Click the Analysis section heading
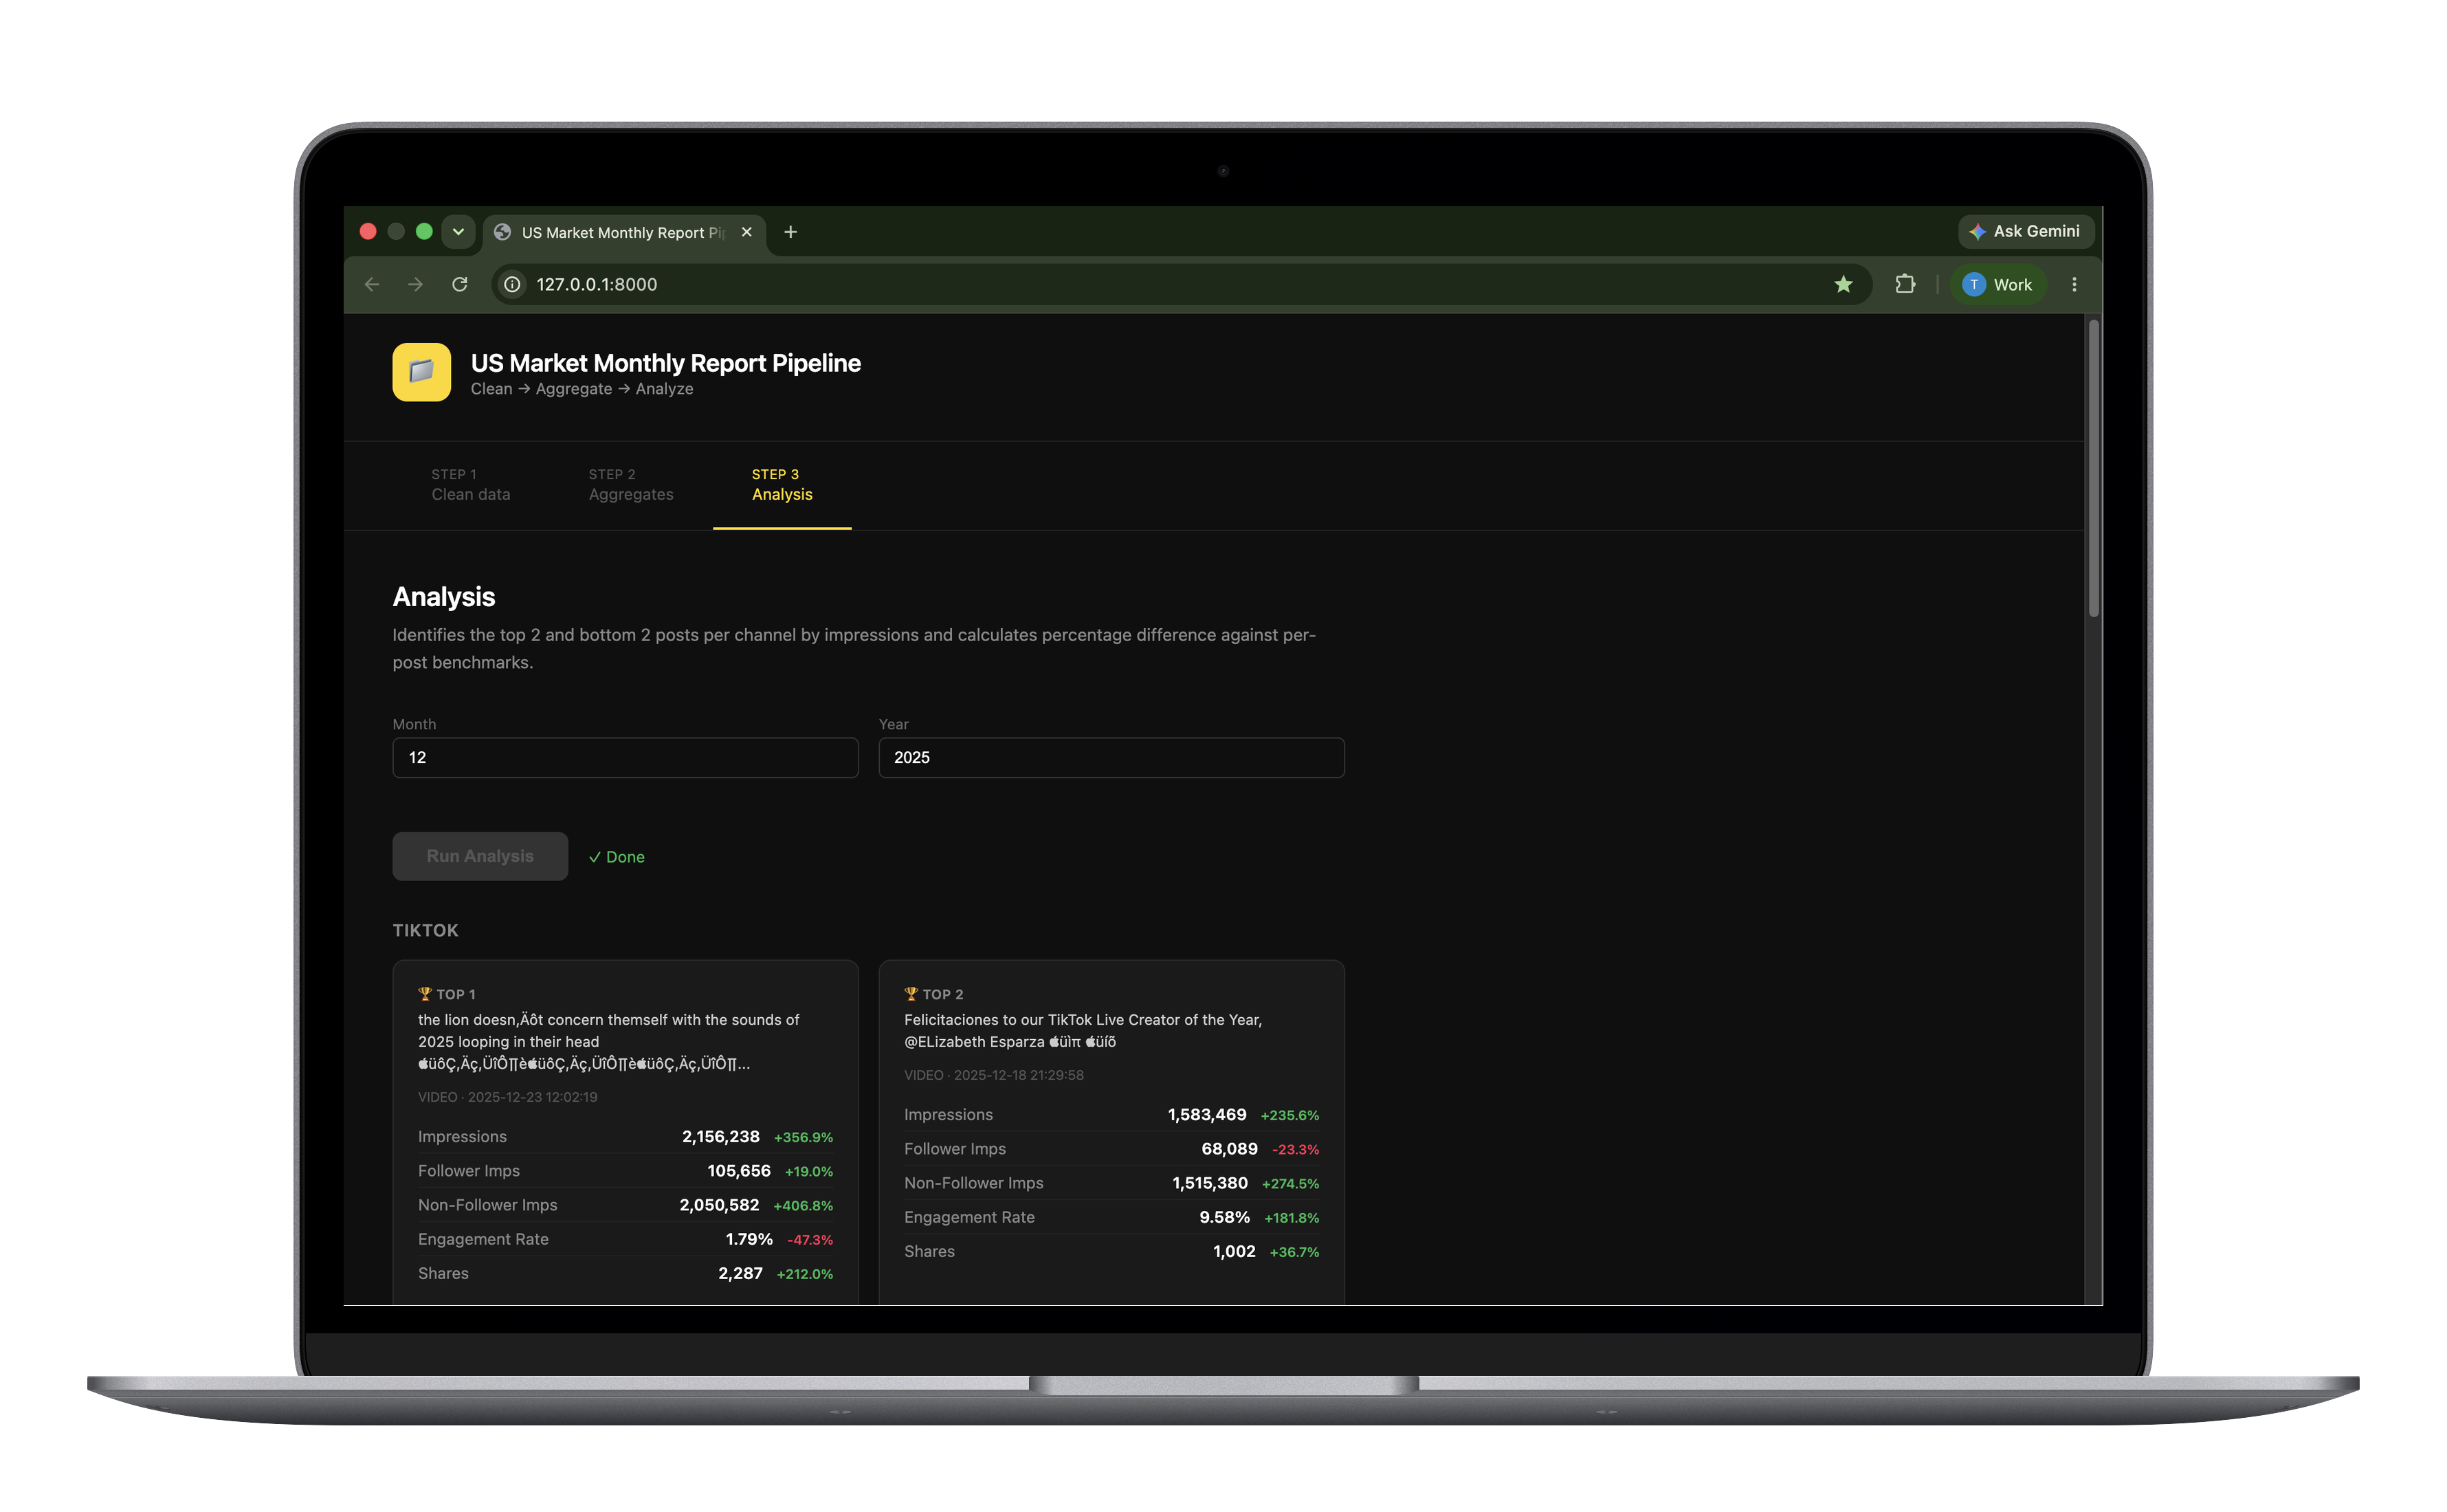This screenshot has height=1512, width=2447. 443,597
